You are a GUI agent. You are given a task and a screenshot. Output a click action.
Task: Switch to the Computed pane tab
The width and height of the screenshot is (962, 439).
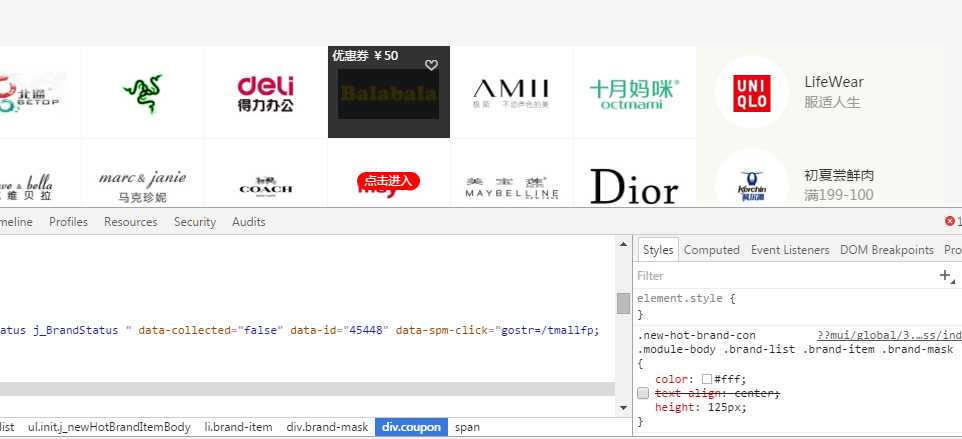point(712,250)
